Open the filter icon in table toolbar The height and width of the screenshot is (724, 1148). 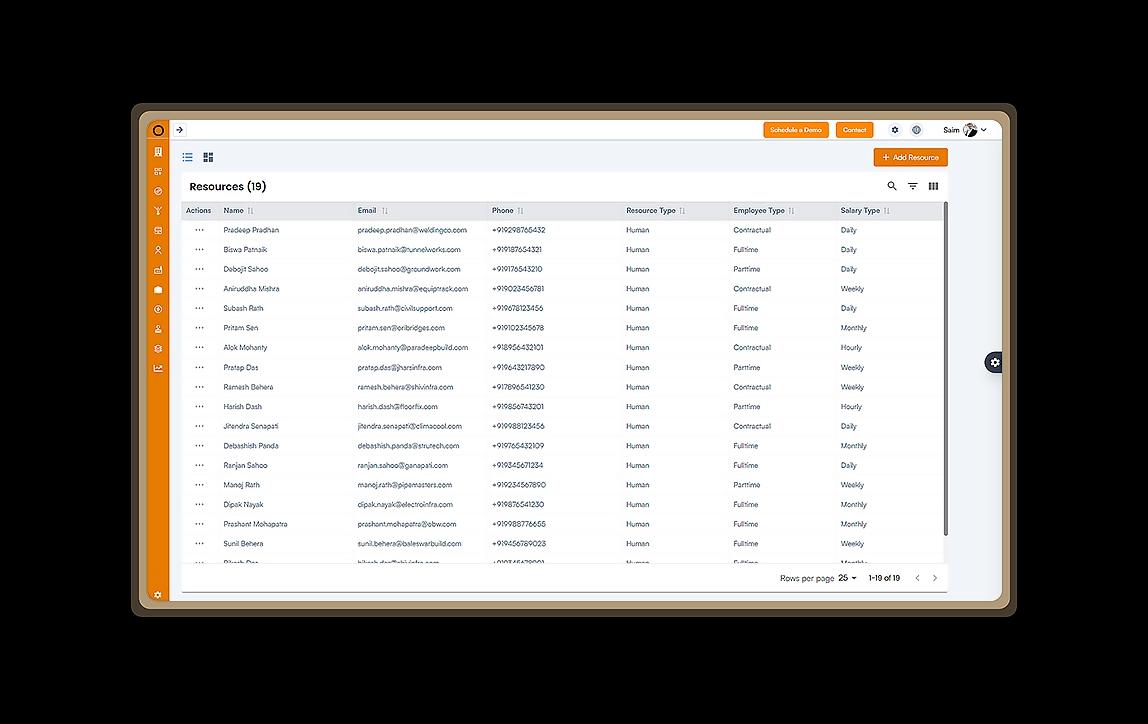click(913, 186)
